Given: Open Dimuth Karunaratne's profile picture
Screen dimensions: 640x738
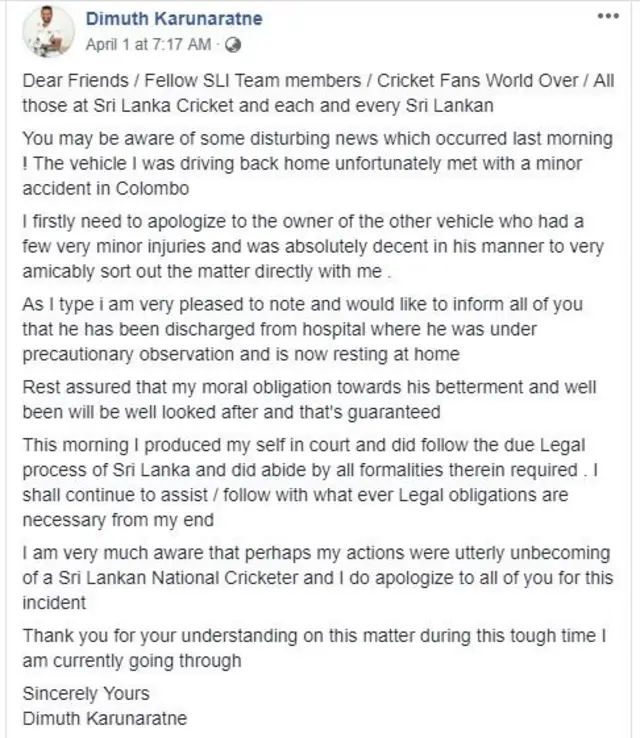Looking at the screenshot, I should [48, 31].
